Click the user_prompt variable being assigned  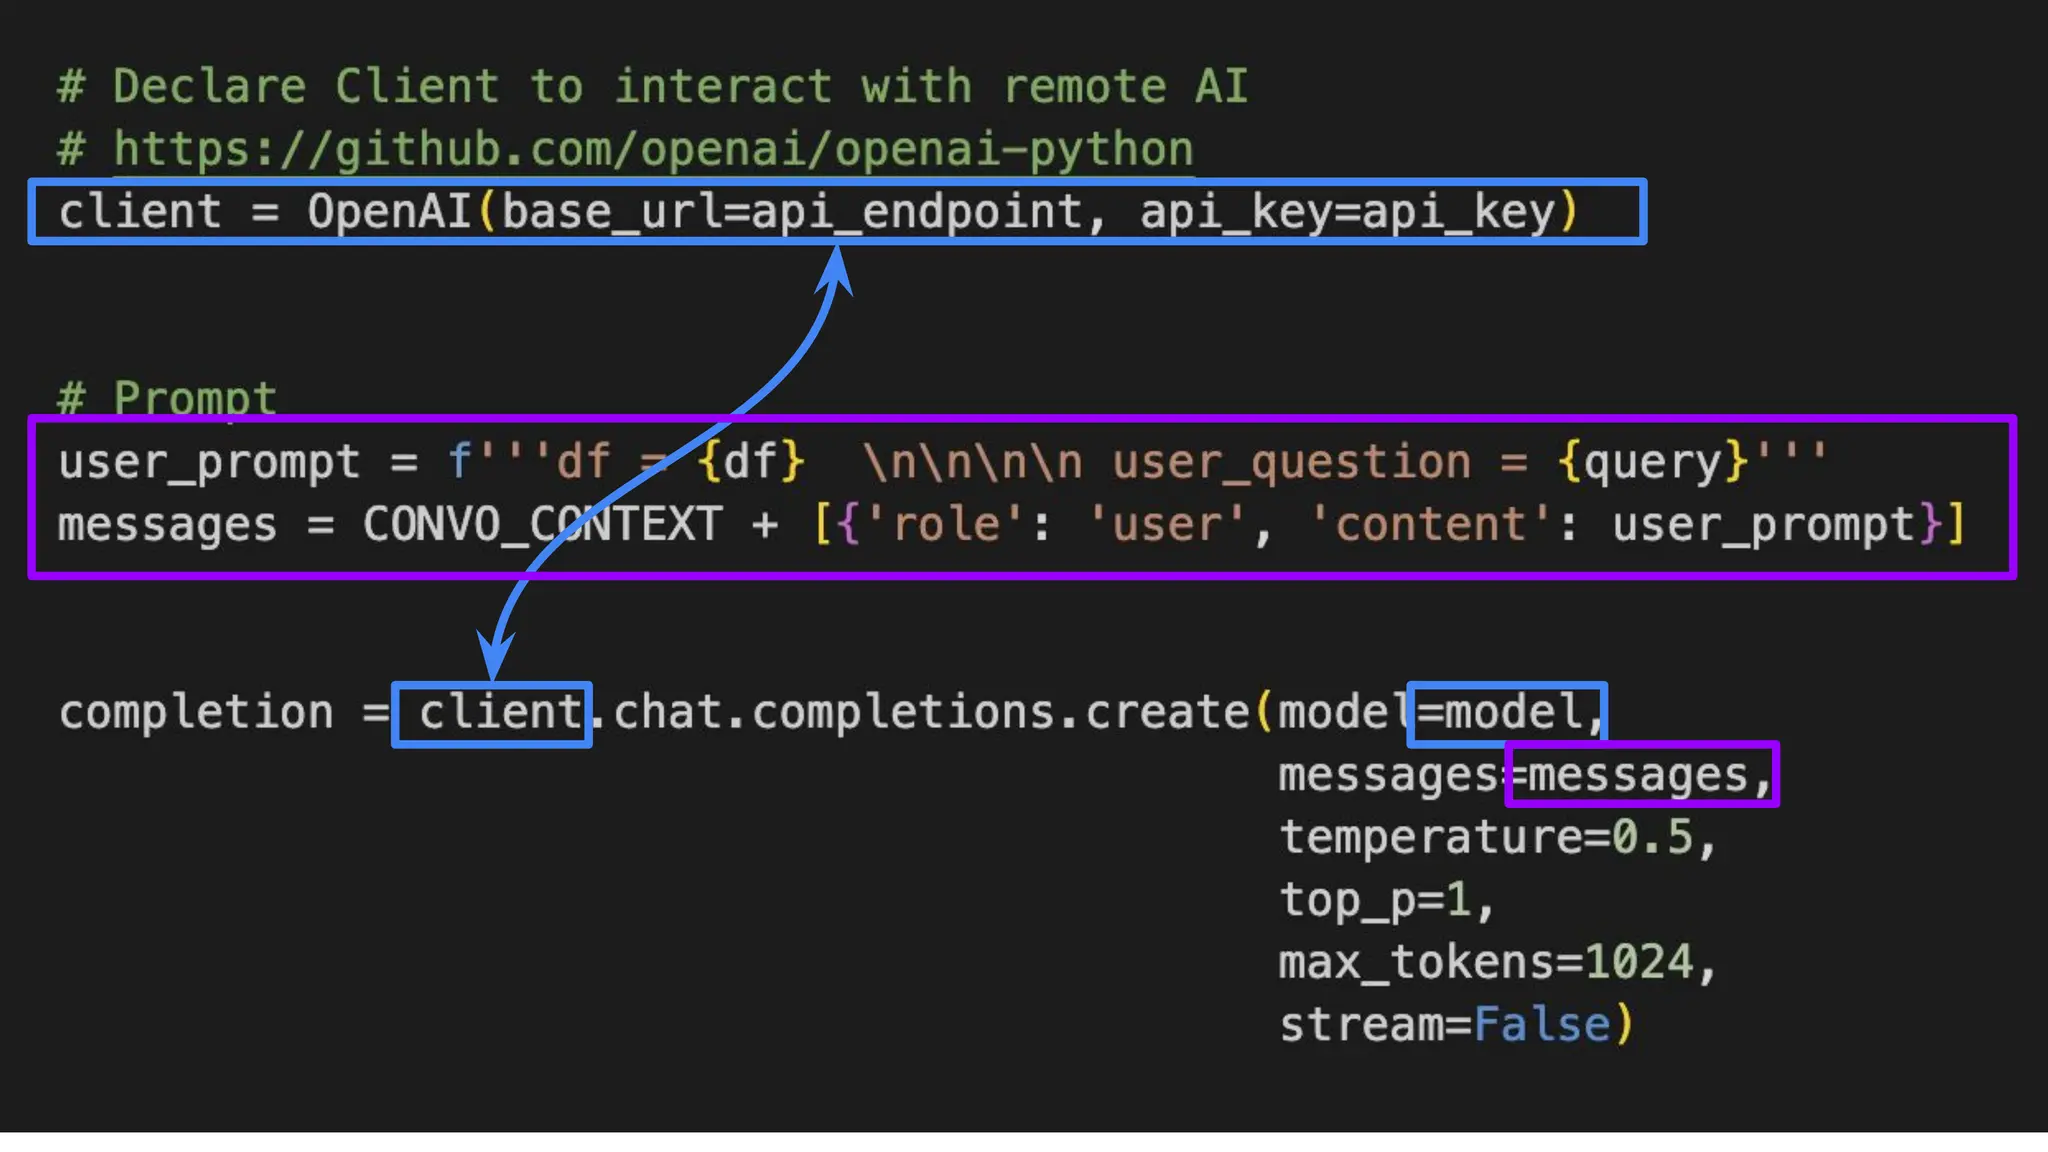208,462
